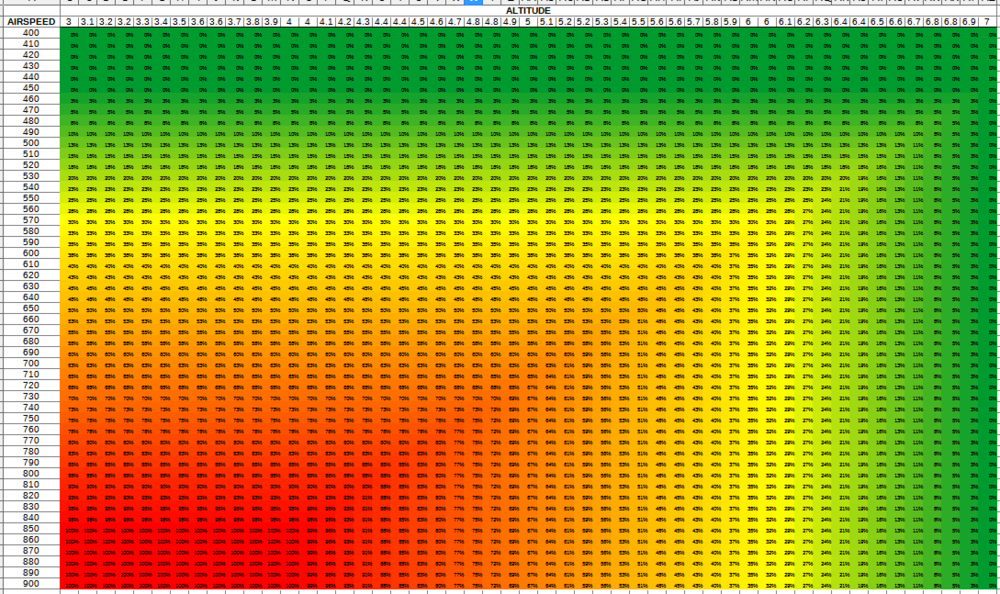Click altitude header cell 4.2

(x=345, y=22)
